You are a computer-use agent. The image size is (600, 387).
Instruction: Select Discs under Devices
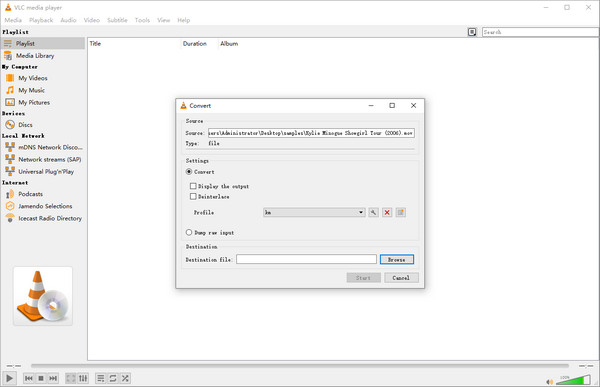43,125
